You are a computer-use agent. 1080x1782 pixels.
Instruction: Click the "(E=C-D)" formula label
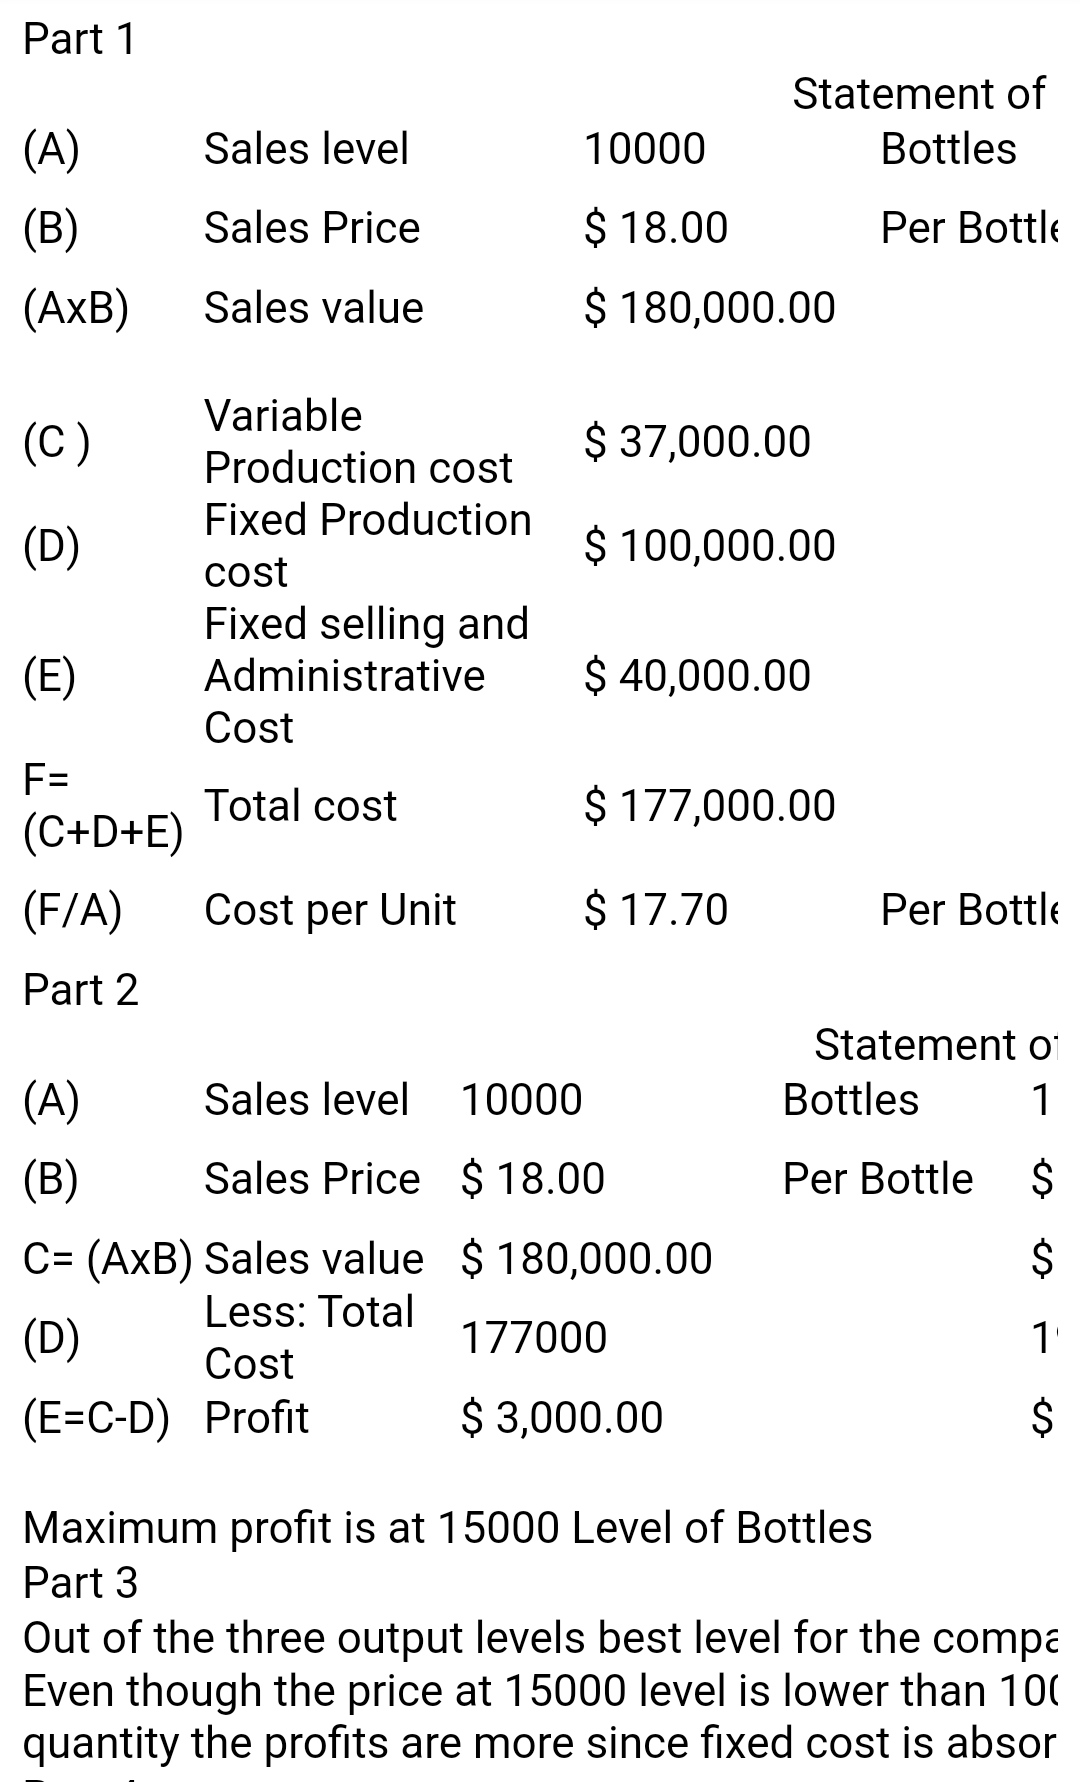96,1417
